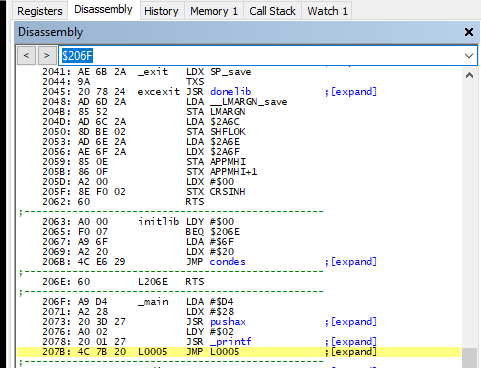Click the condes symbol link
Screen dimensions: 481x368
pyautogui.click(x=227, y=262)
